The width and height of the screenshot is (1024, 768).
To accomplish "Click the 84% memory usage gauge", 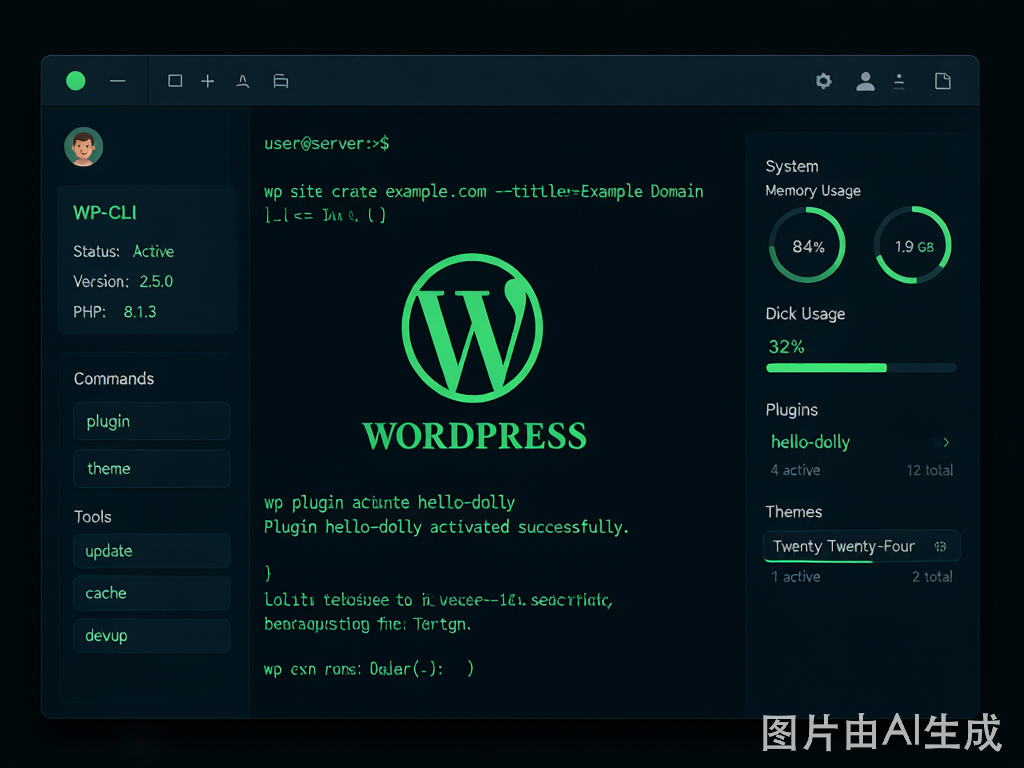I will point(807,245).
